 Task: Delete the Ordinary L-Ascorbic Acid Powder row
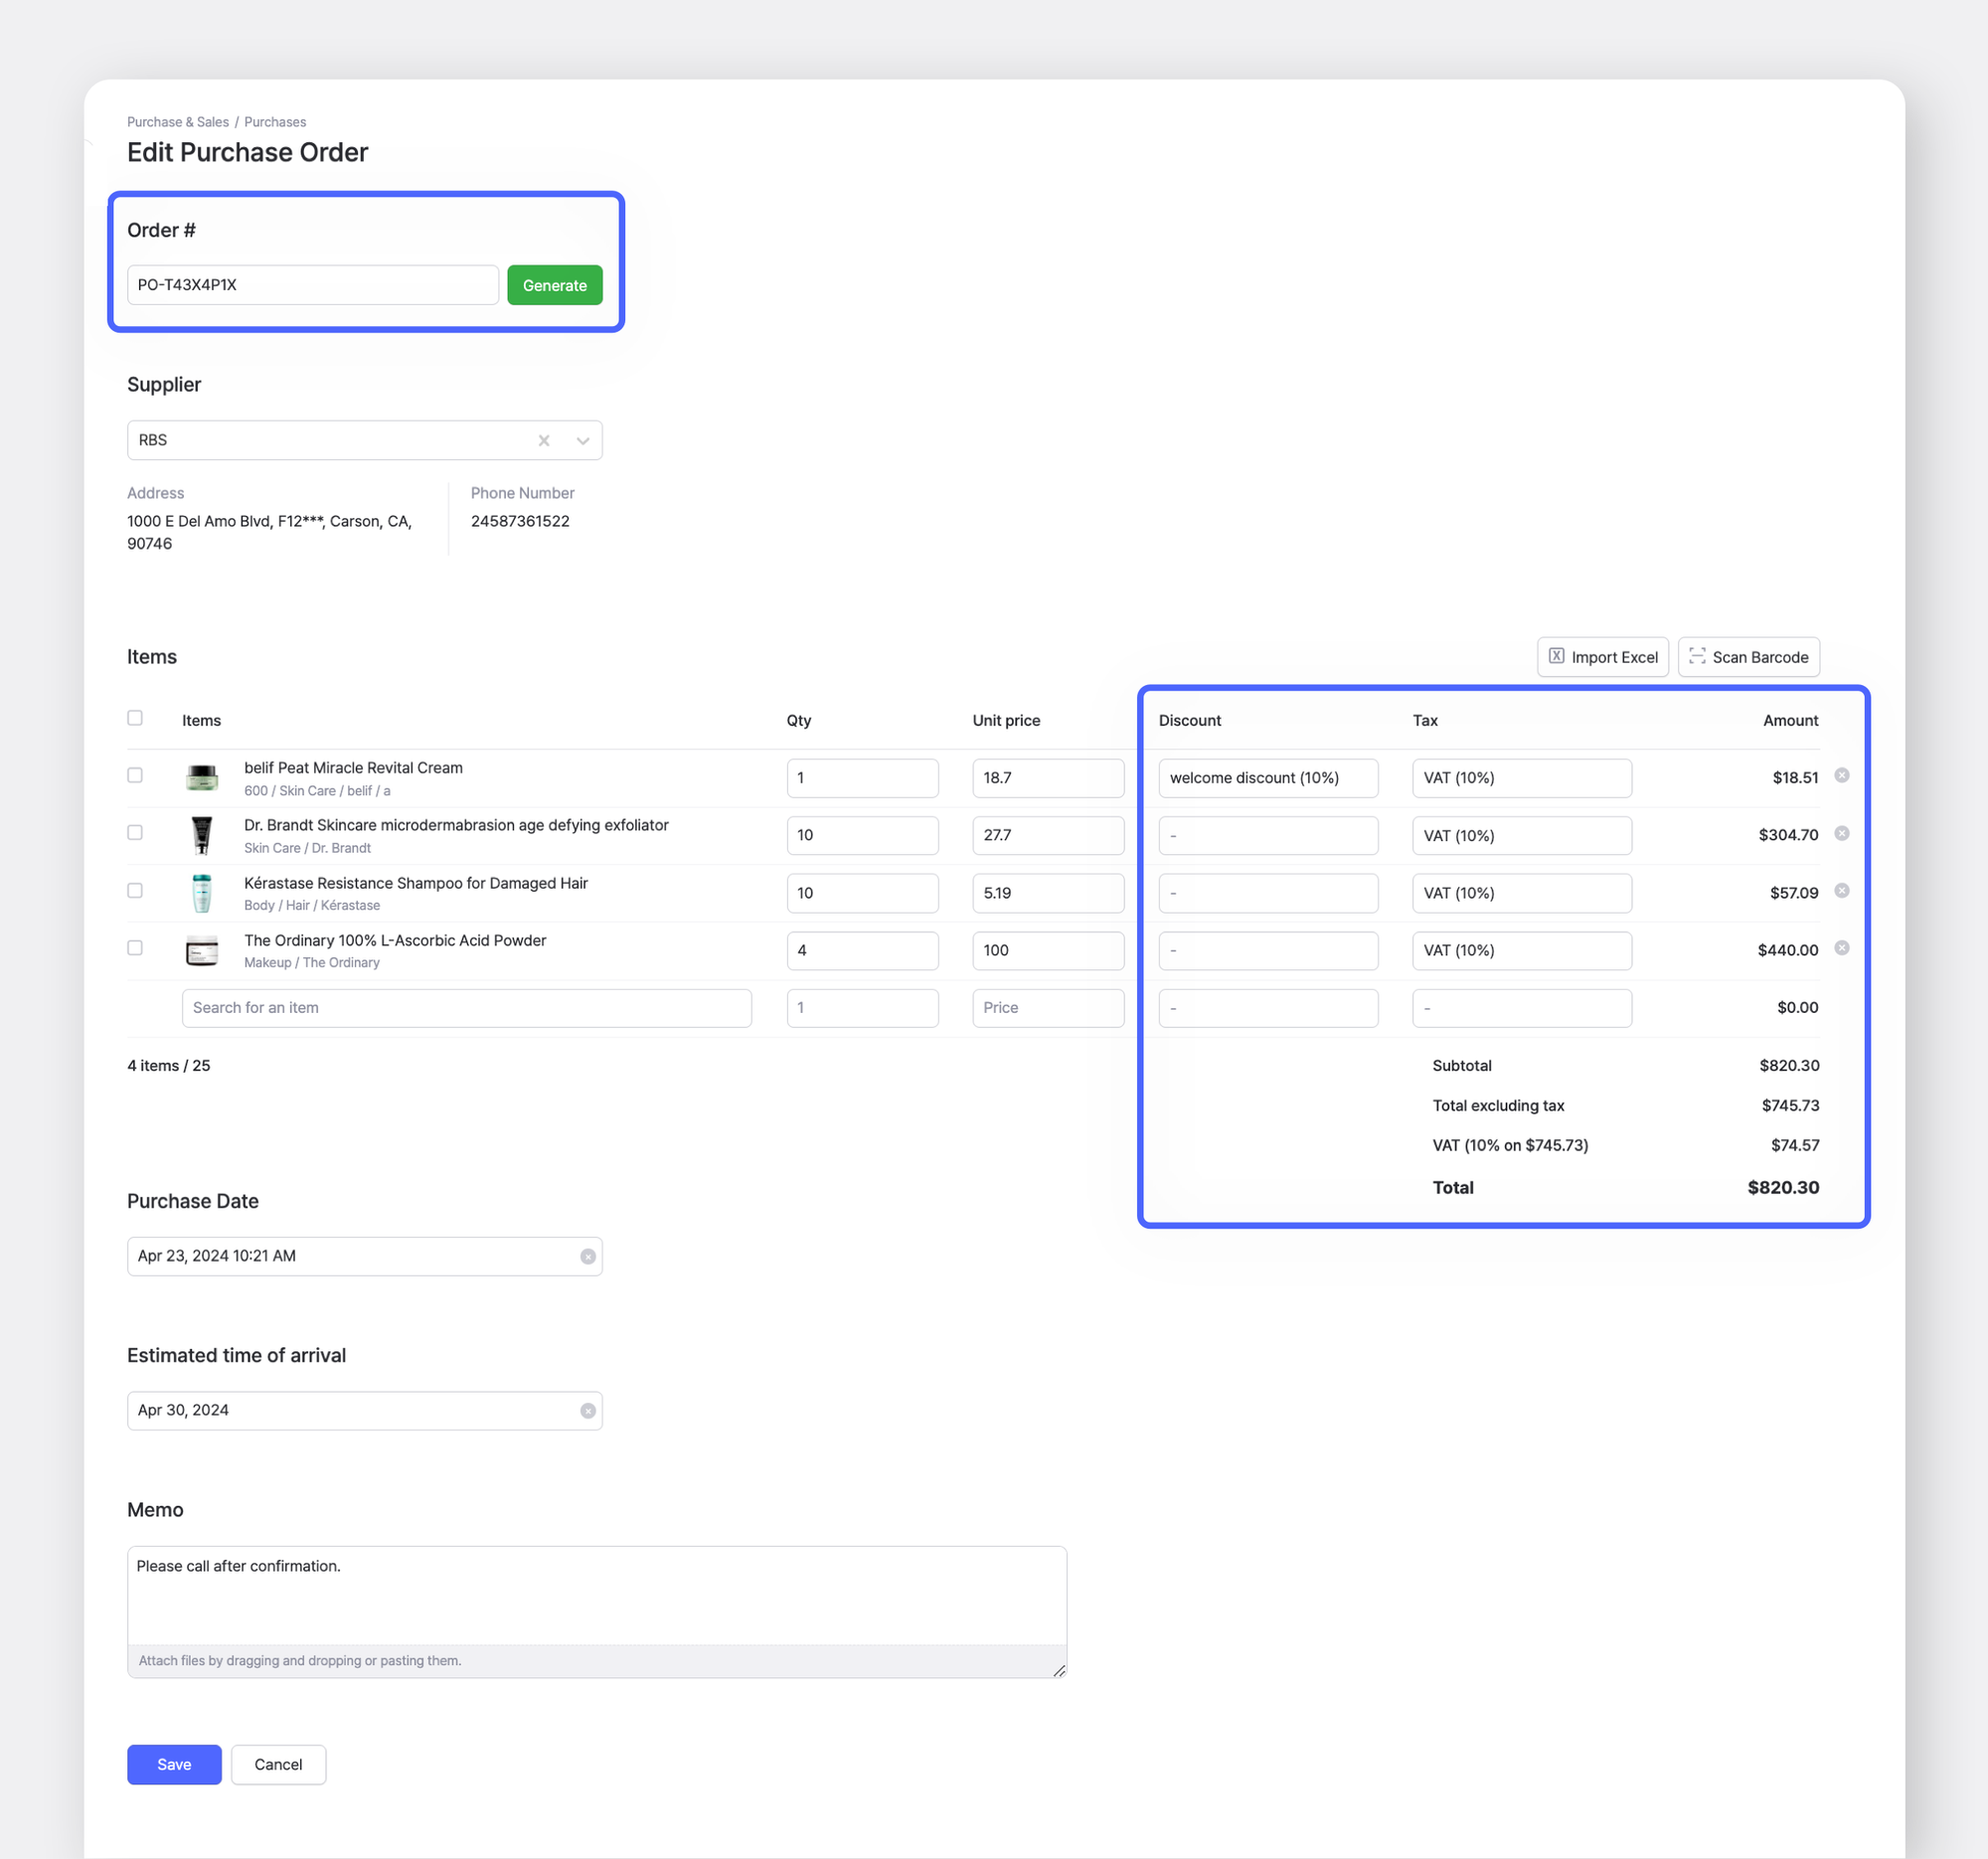pos(1843,948)
